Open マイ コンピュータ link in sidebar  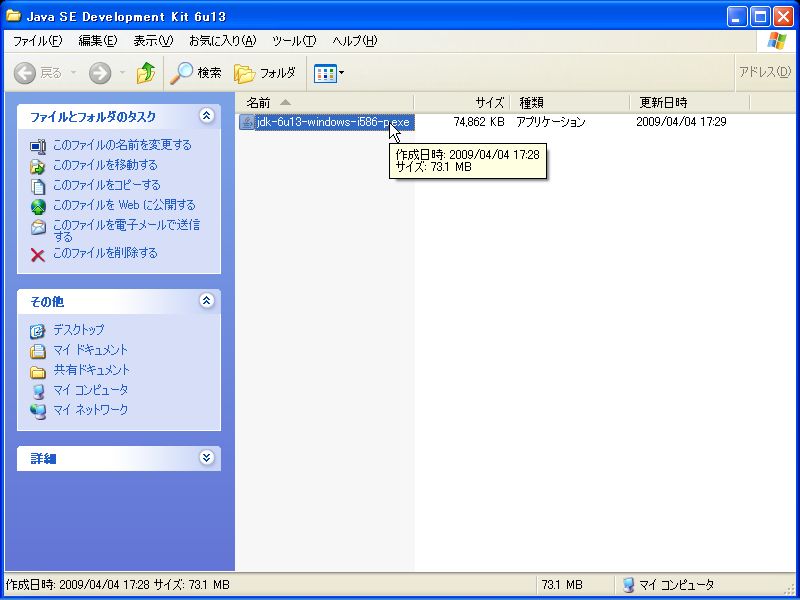click(91, 389)
